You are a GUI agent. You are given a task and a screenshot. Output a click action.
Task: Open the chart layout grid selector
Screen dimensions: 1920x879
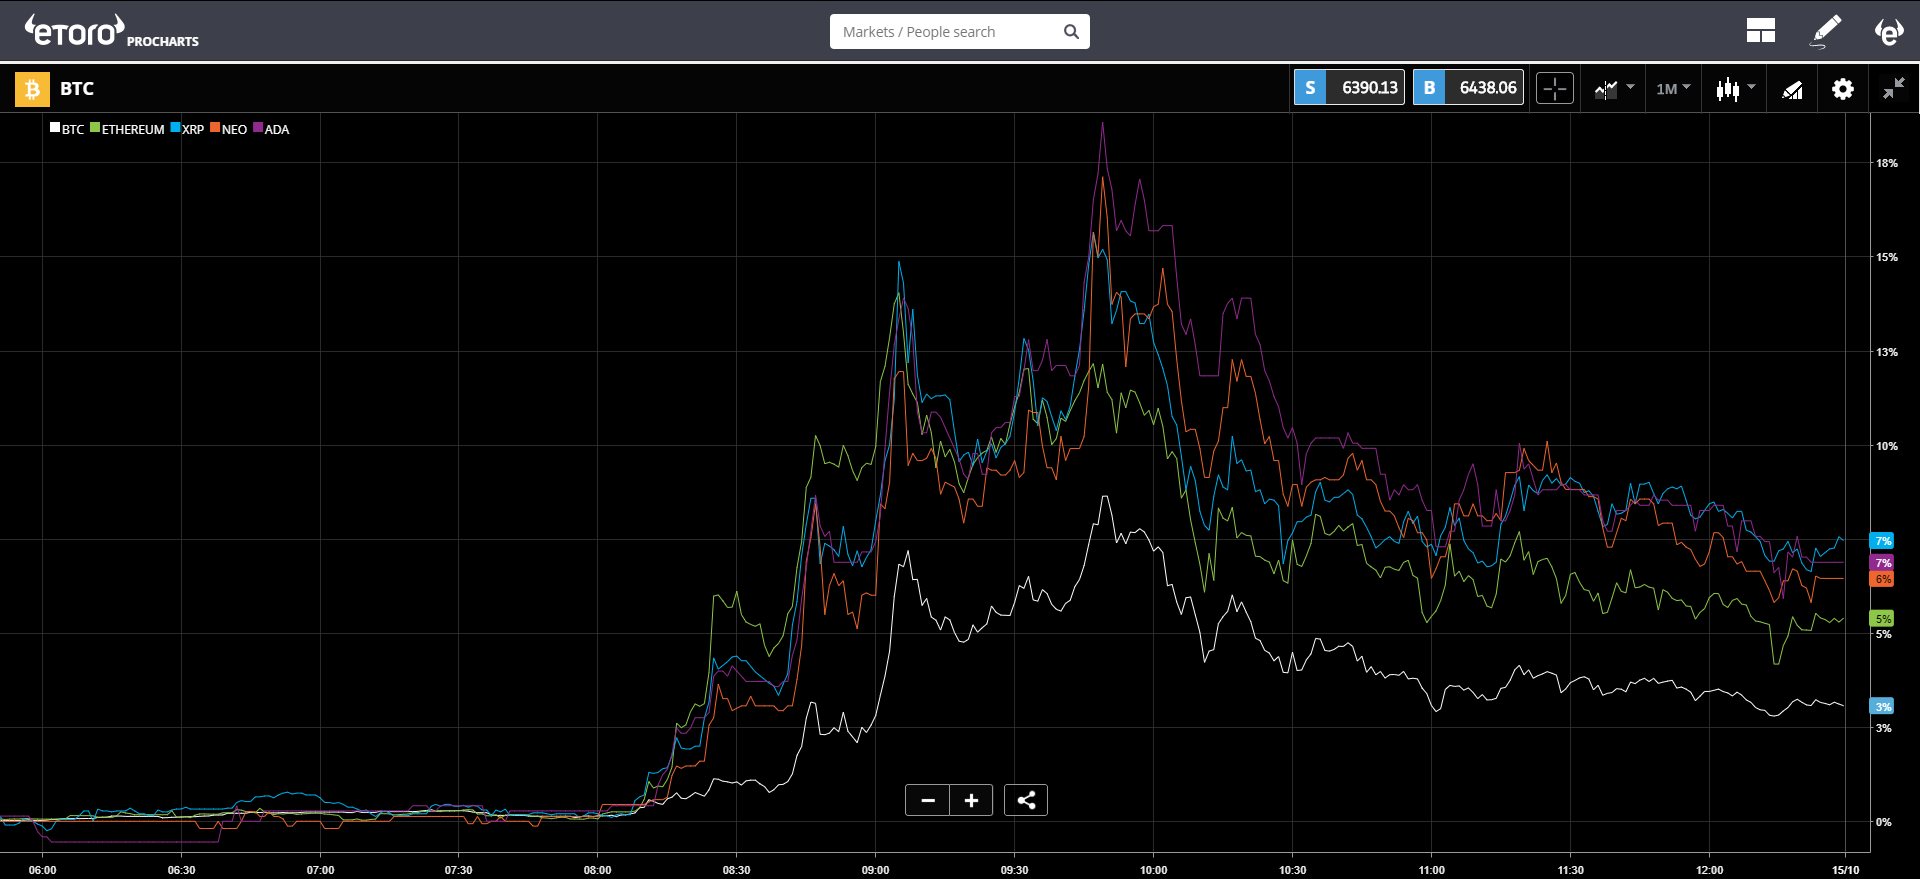click(1760, 31)
